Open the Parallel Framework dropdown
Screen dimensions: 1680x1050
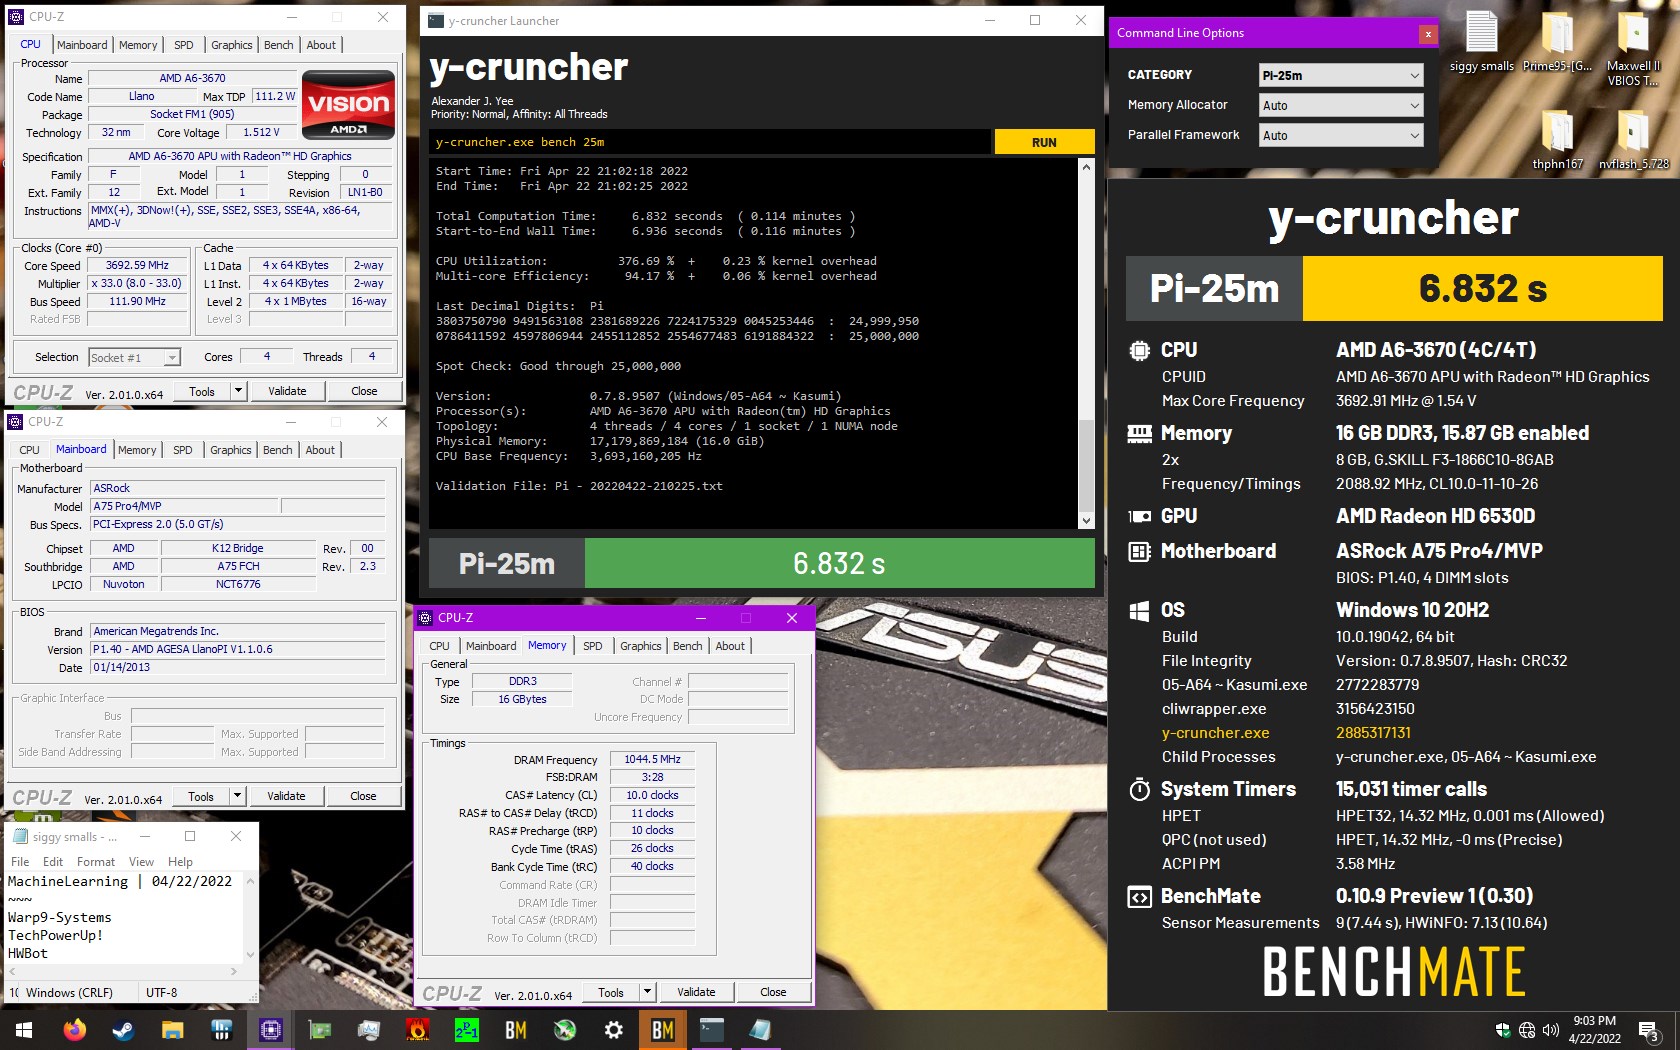coord(1341,135)
